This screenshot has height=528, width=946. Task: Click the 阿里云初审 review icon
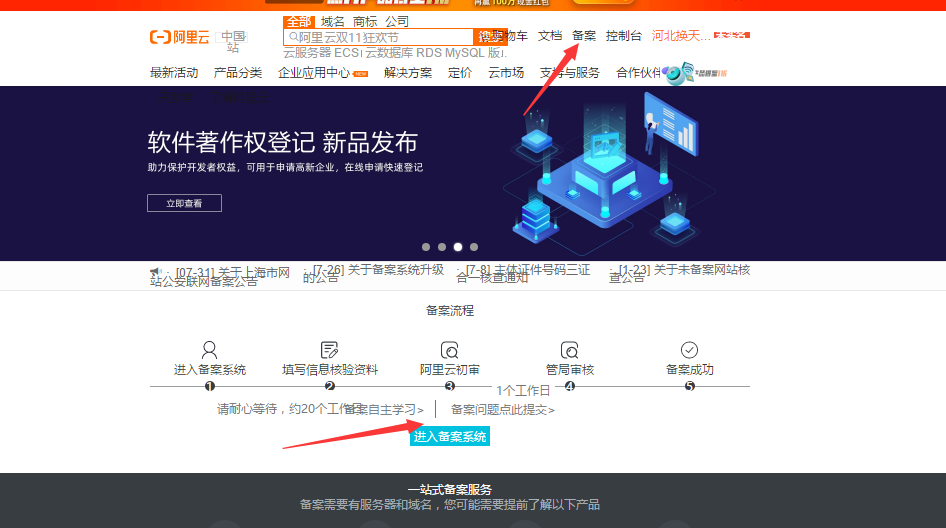(x=449, y=350)
